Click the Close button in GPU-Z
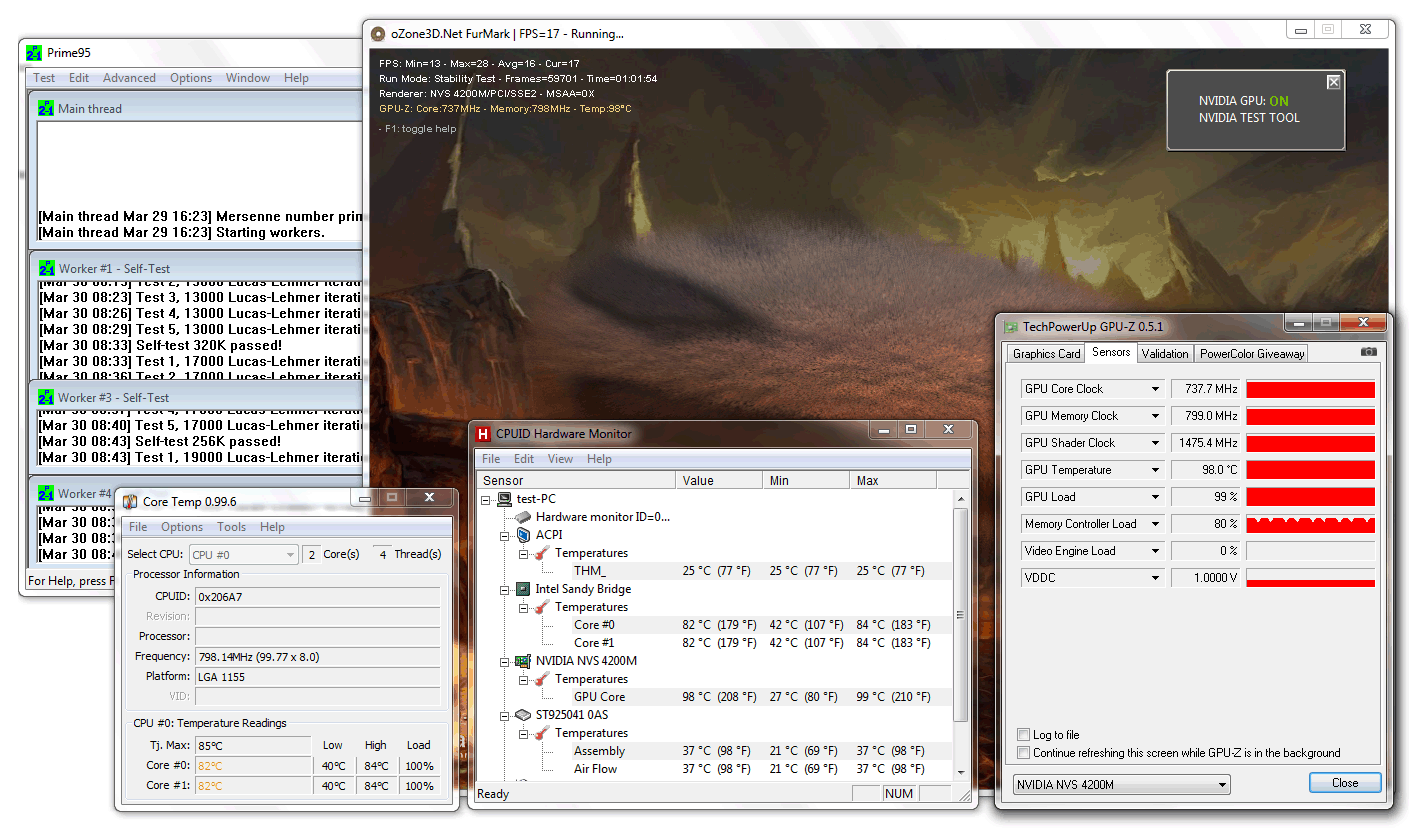This screenshot has width=1409, height=829. click(x=1345, y=783)
